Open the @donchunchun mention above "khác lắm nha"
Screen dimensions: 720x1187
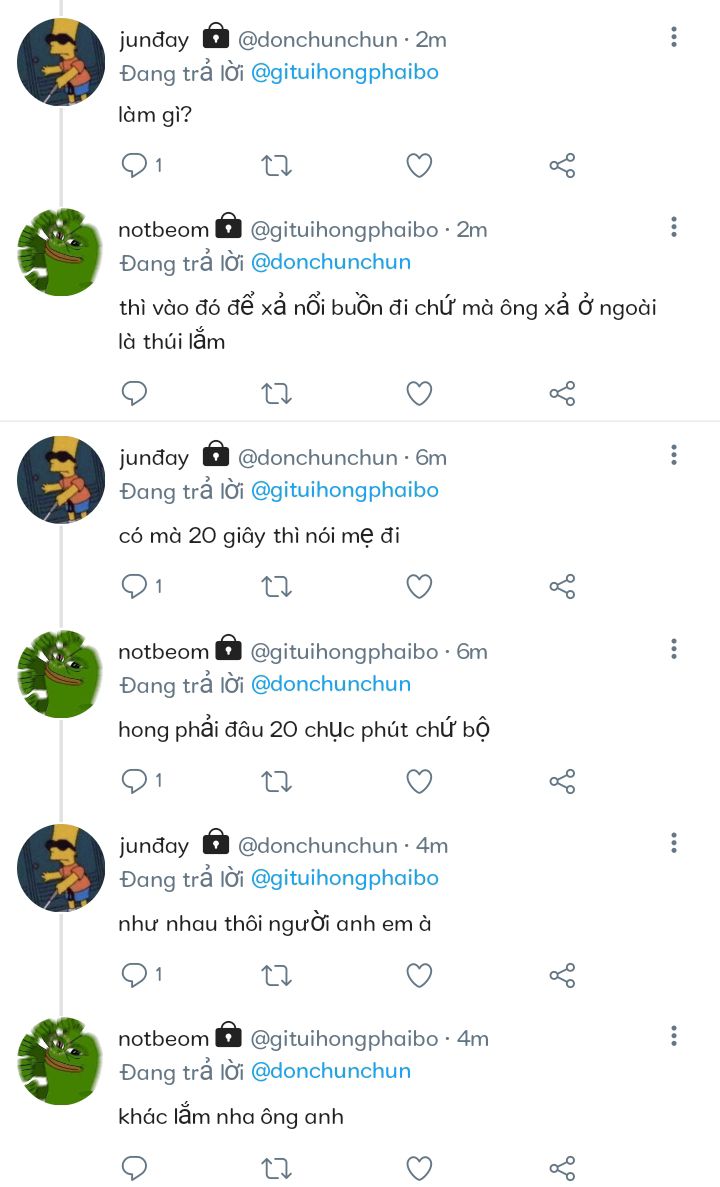click(x=330, y=1071)
